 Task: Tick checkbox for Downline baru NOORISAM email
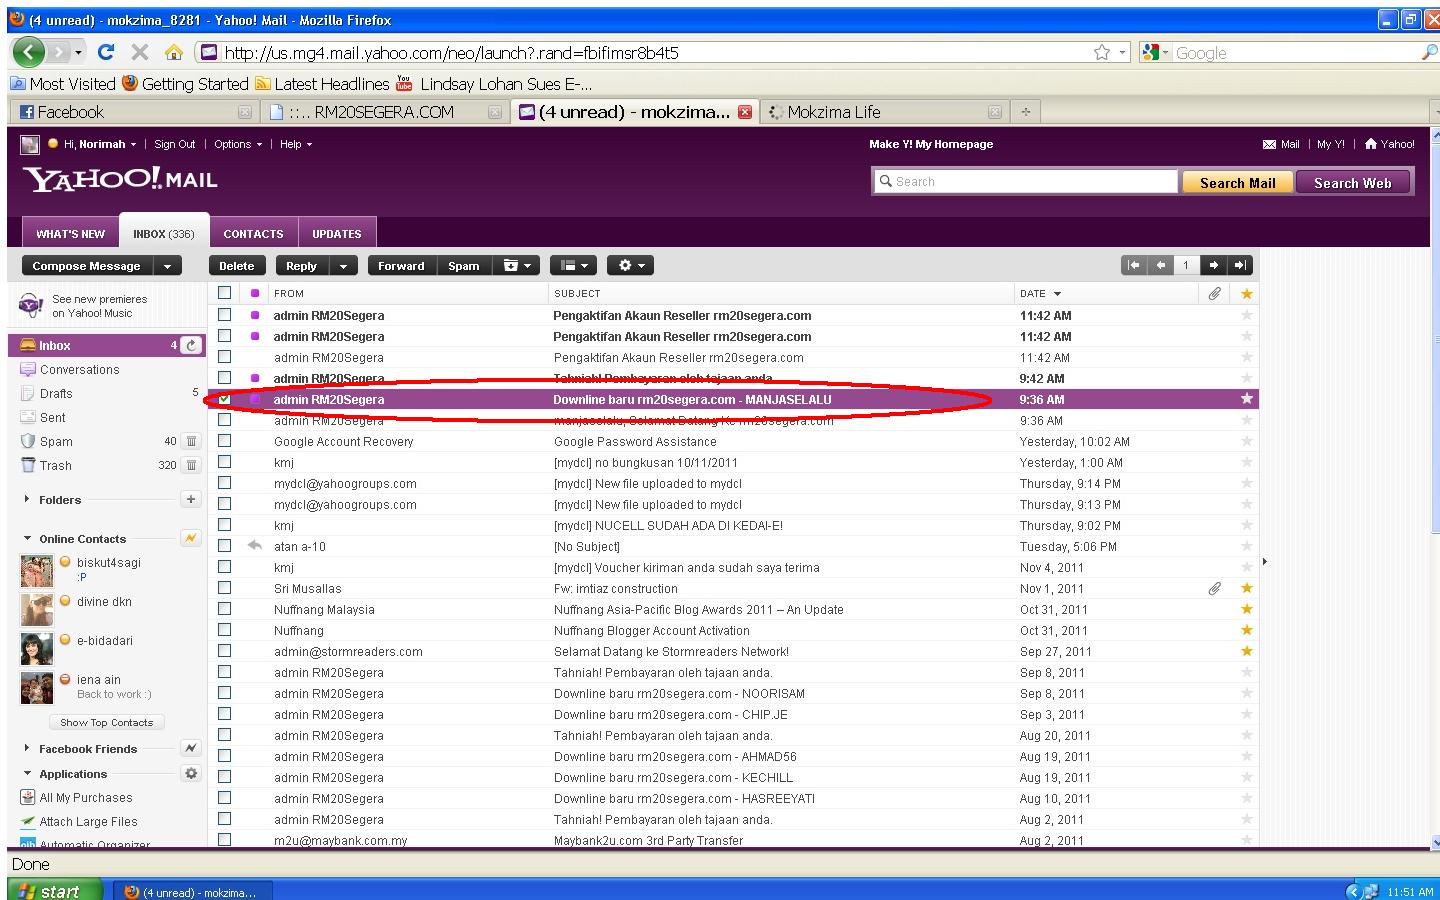[225, 693]
